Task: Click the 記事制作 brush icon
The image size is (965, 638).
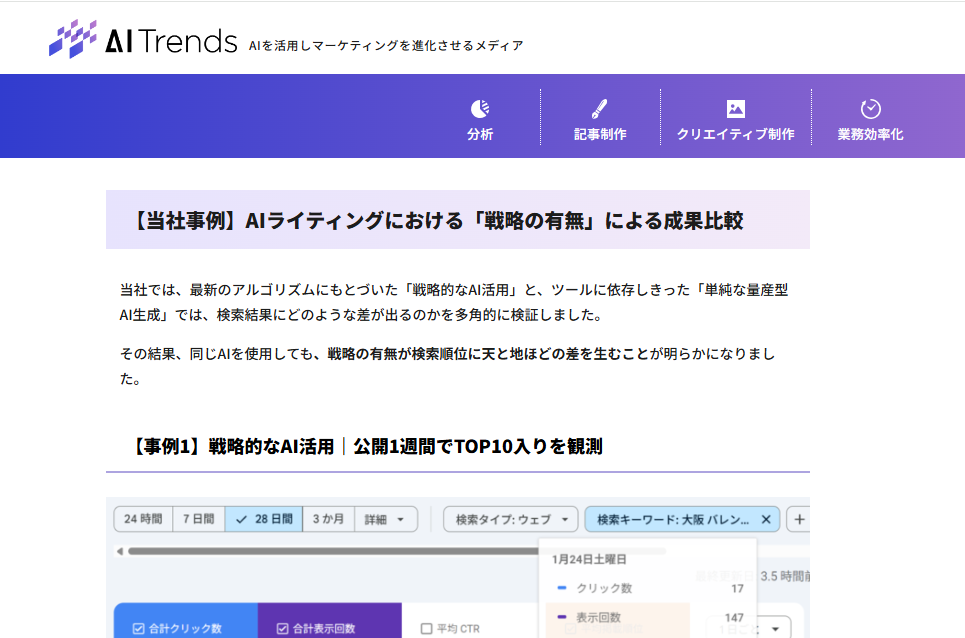Action: [600, 109]
